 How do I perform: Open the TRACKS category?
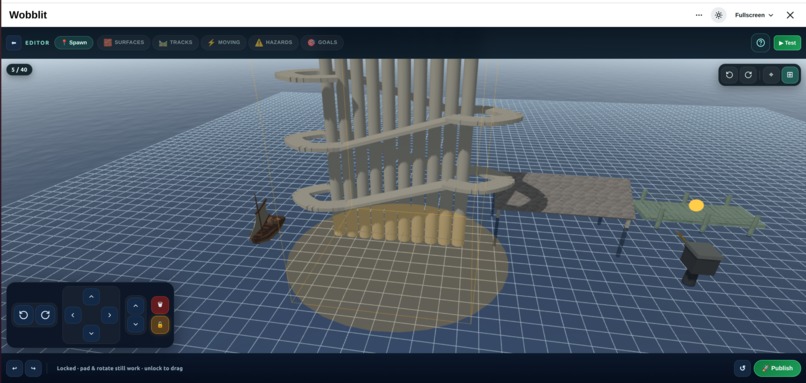point(175,43)
